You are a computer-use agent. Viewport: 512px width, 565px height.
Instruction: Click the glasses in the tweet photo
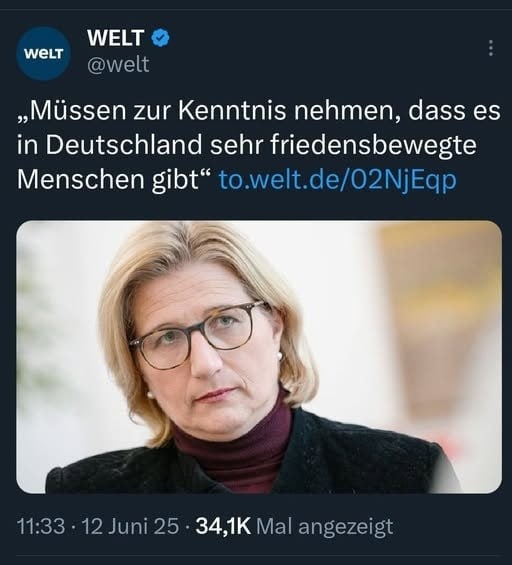pyautogui.click(x=201, y=335)
